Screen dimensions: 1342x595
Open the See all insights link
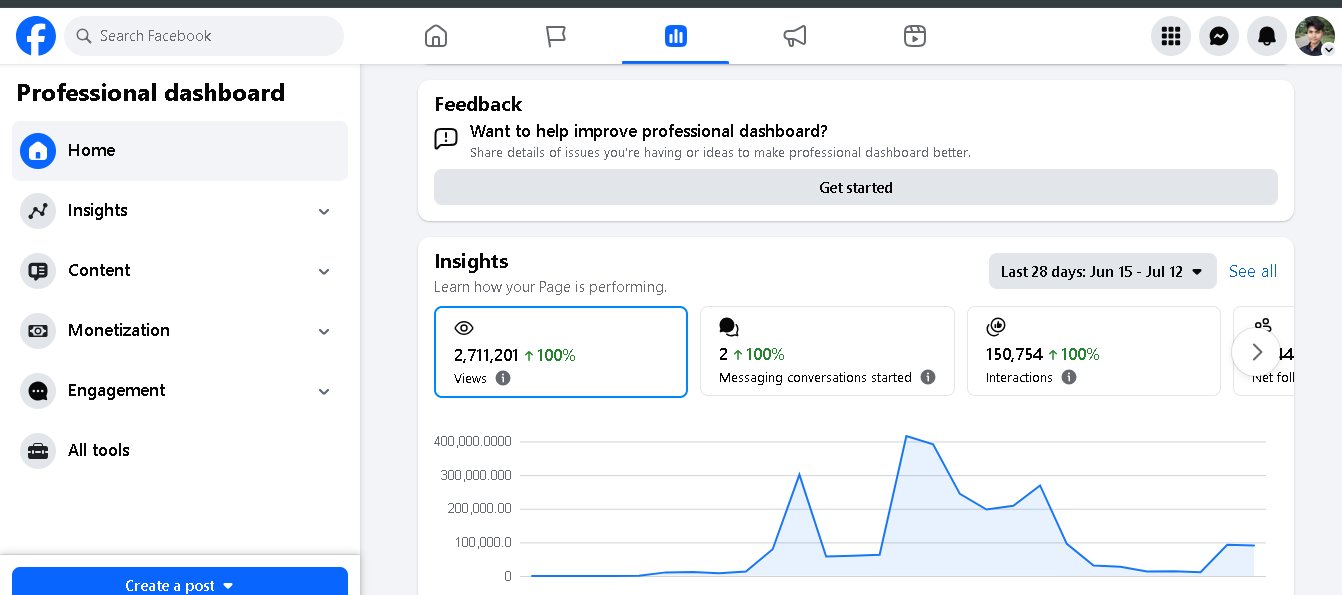1253,271
